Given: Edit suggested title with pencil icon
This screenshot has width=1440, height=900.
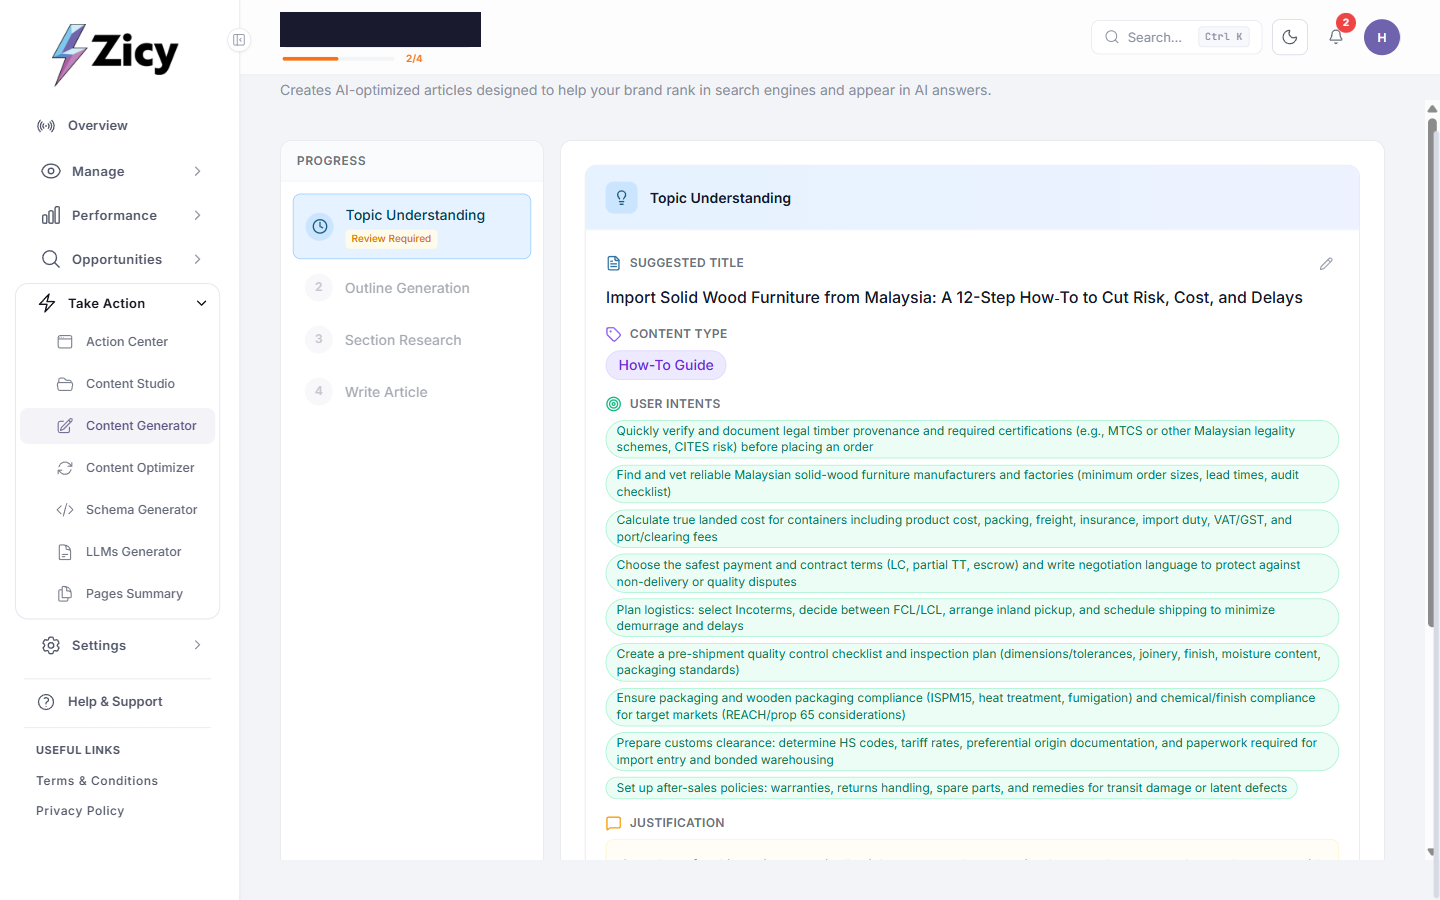Looking at the screenshot, I should click(x=1326, y=264).
